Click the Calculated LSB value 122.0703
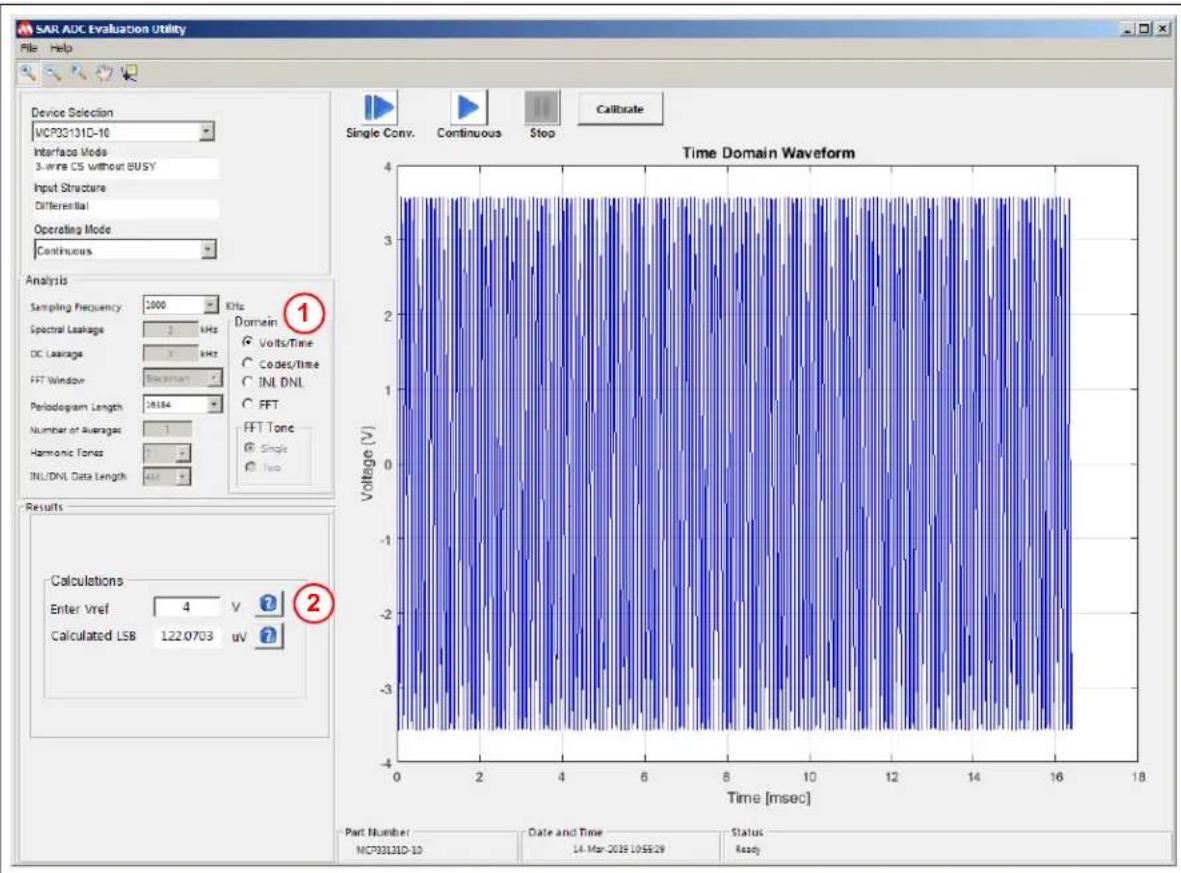1181x873 pixels. (187, 636)
